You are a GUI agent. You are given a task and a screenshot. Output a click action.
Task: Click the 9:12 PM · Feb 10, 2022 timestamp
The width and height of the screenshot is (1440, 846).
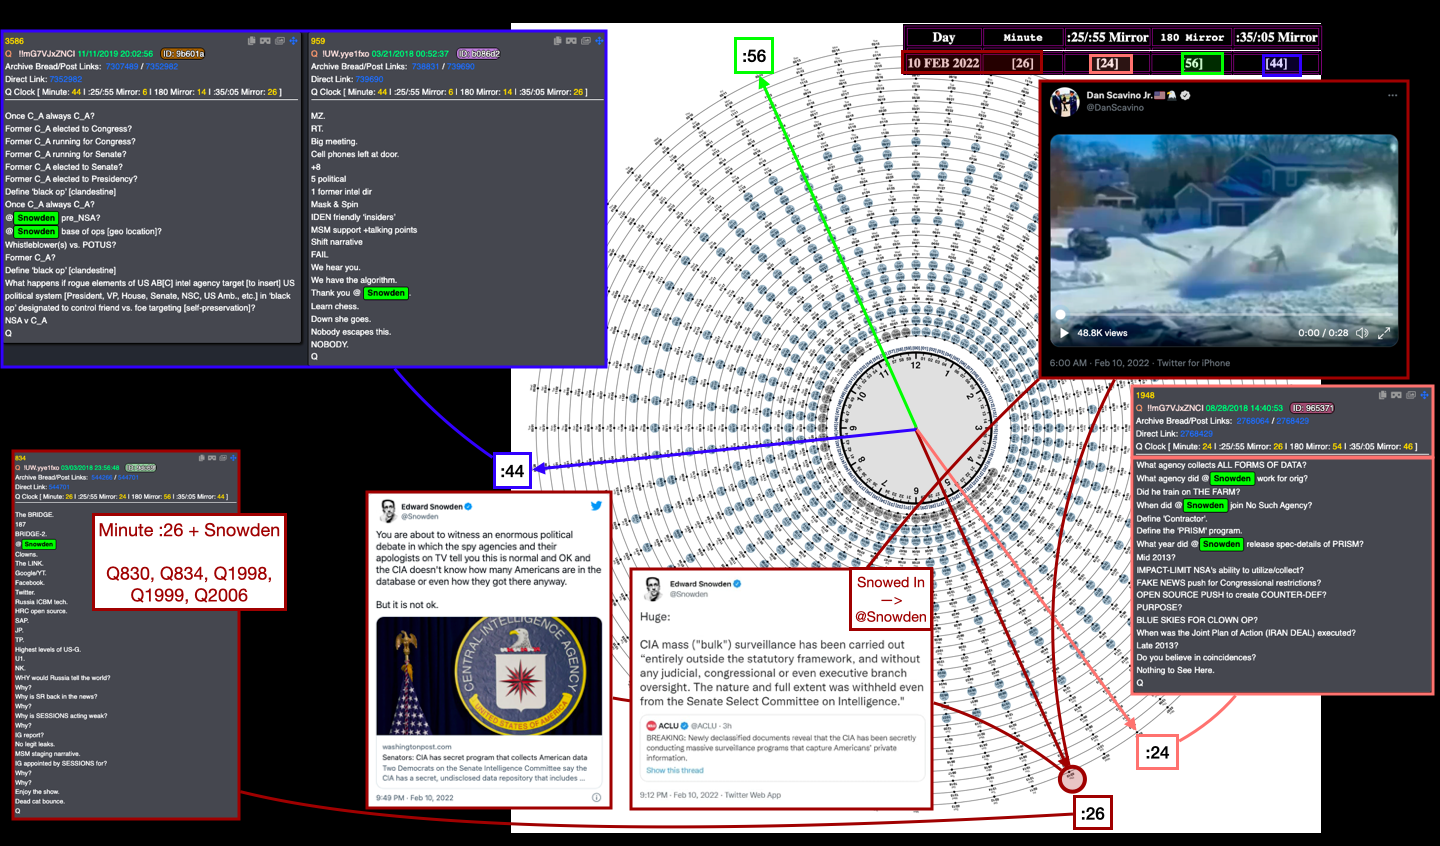click(679, 795)
